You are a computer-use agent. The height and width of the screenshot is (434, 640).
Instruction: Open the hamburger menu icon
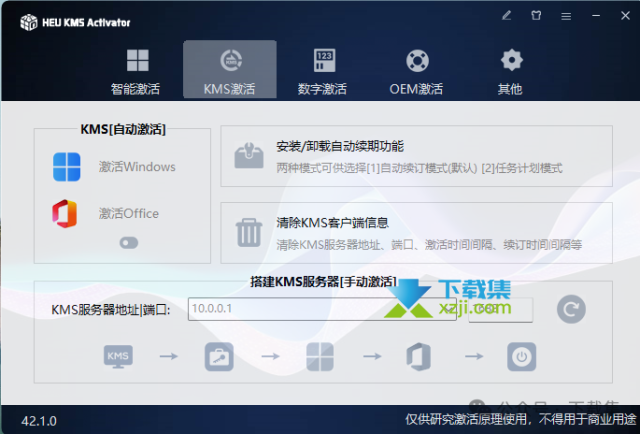(566, 16)
